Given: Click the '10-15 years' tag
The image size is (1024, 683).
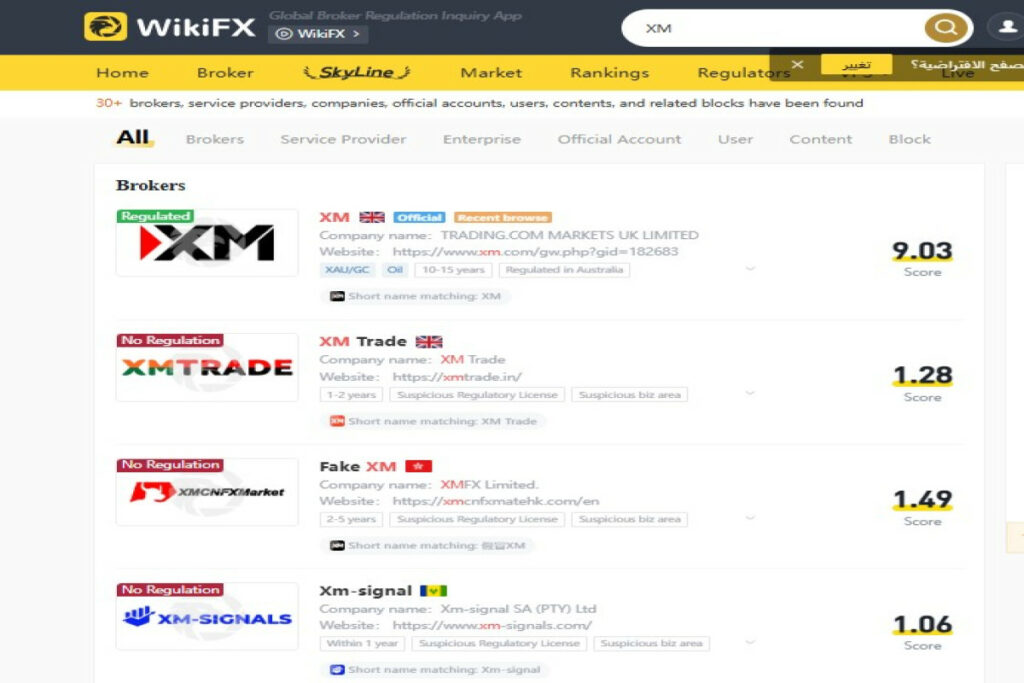Looking at the screenshot, I should click(x=453, y=270).
